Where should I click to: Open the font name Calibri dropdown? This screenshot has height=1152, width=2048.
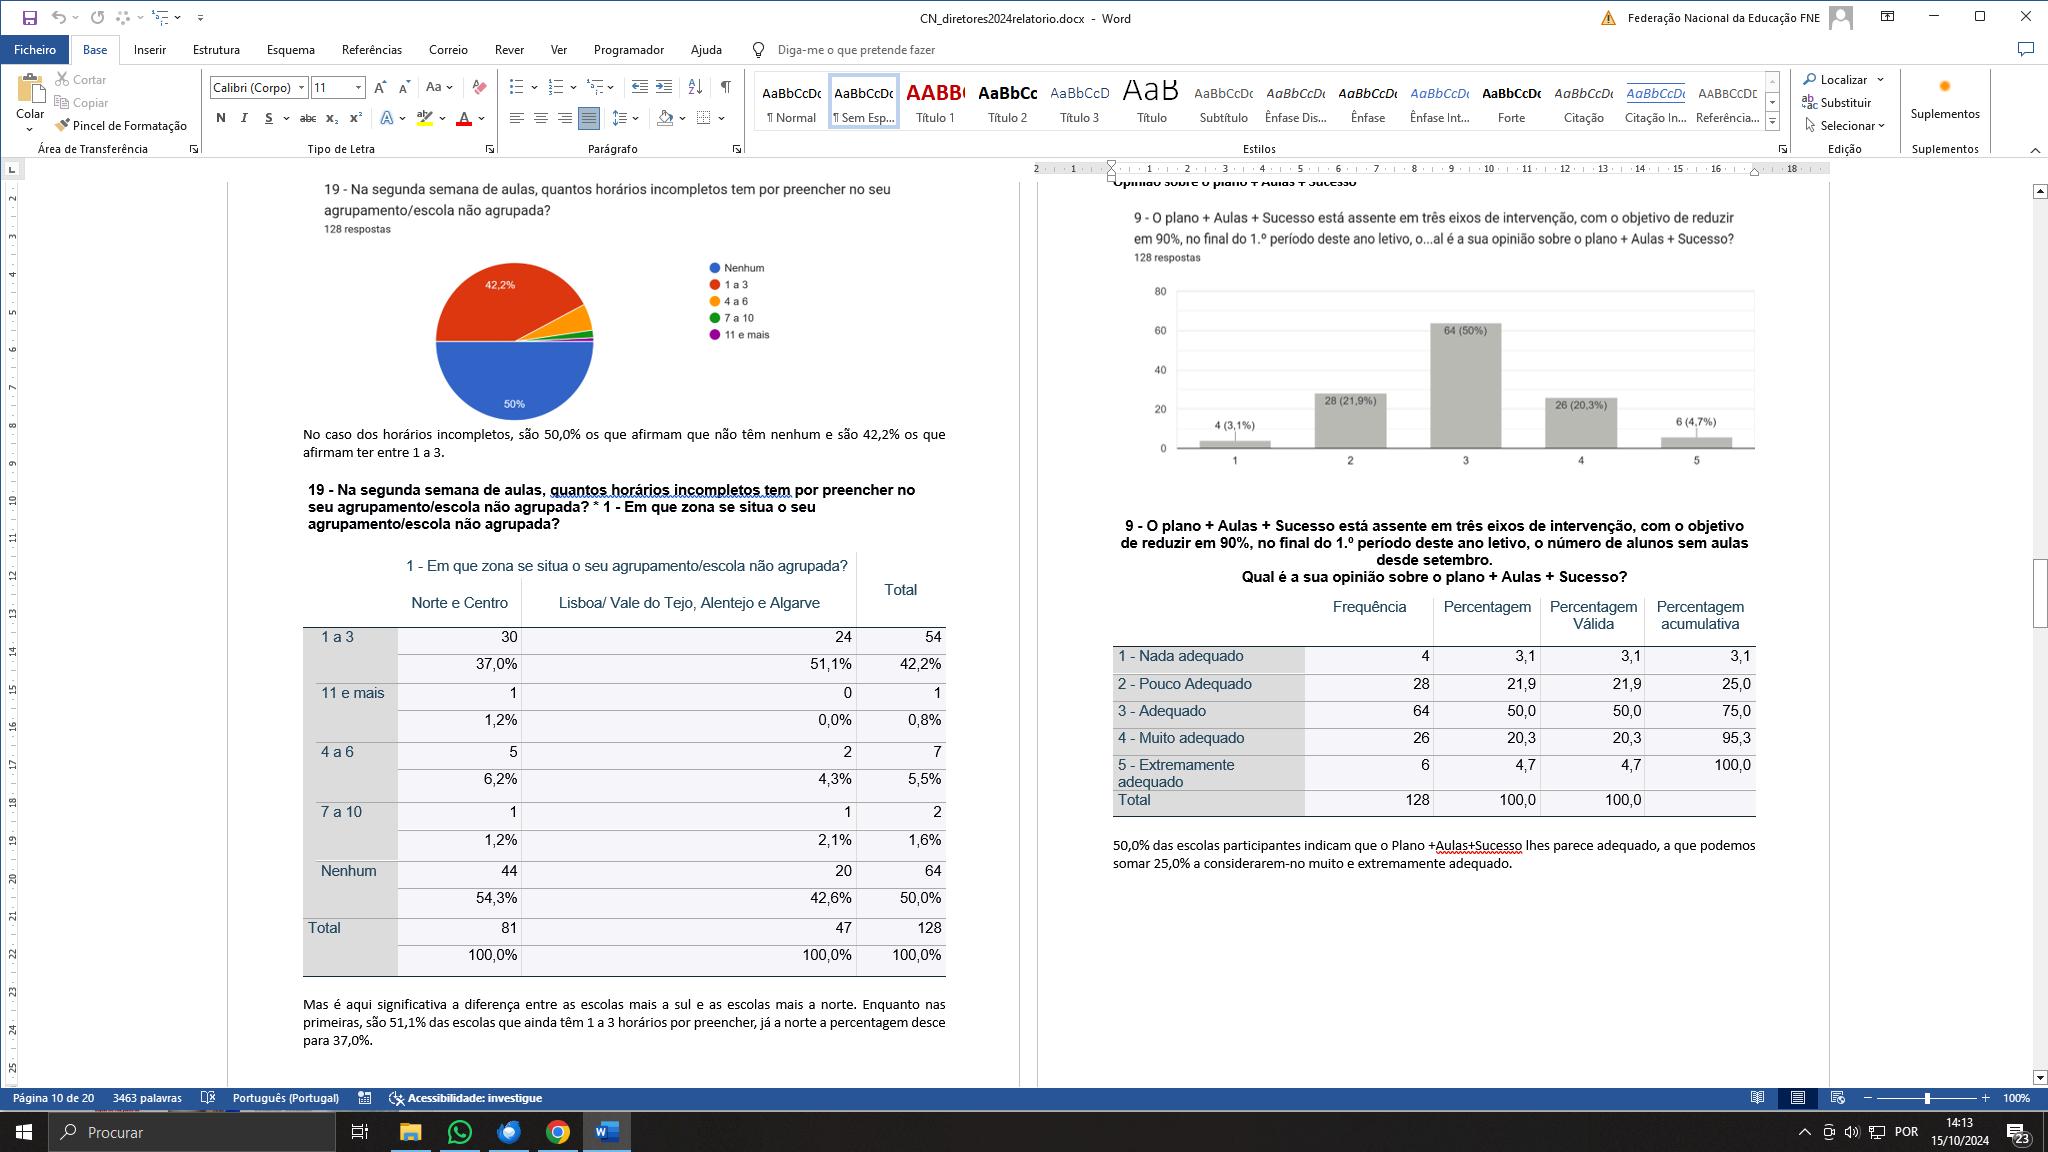[x=301, y=88]
